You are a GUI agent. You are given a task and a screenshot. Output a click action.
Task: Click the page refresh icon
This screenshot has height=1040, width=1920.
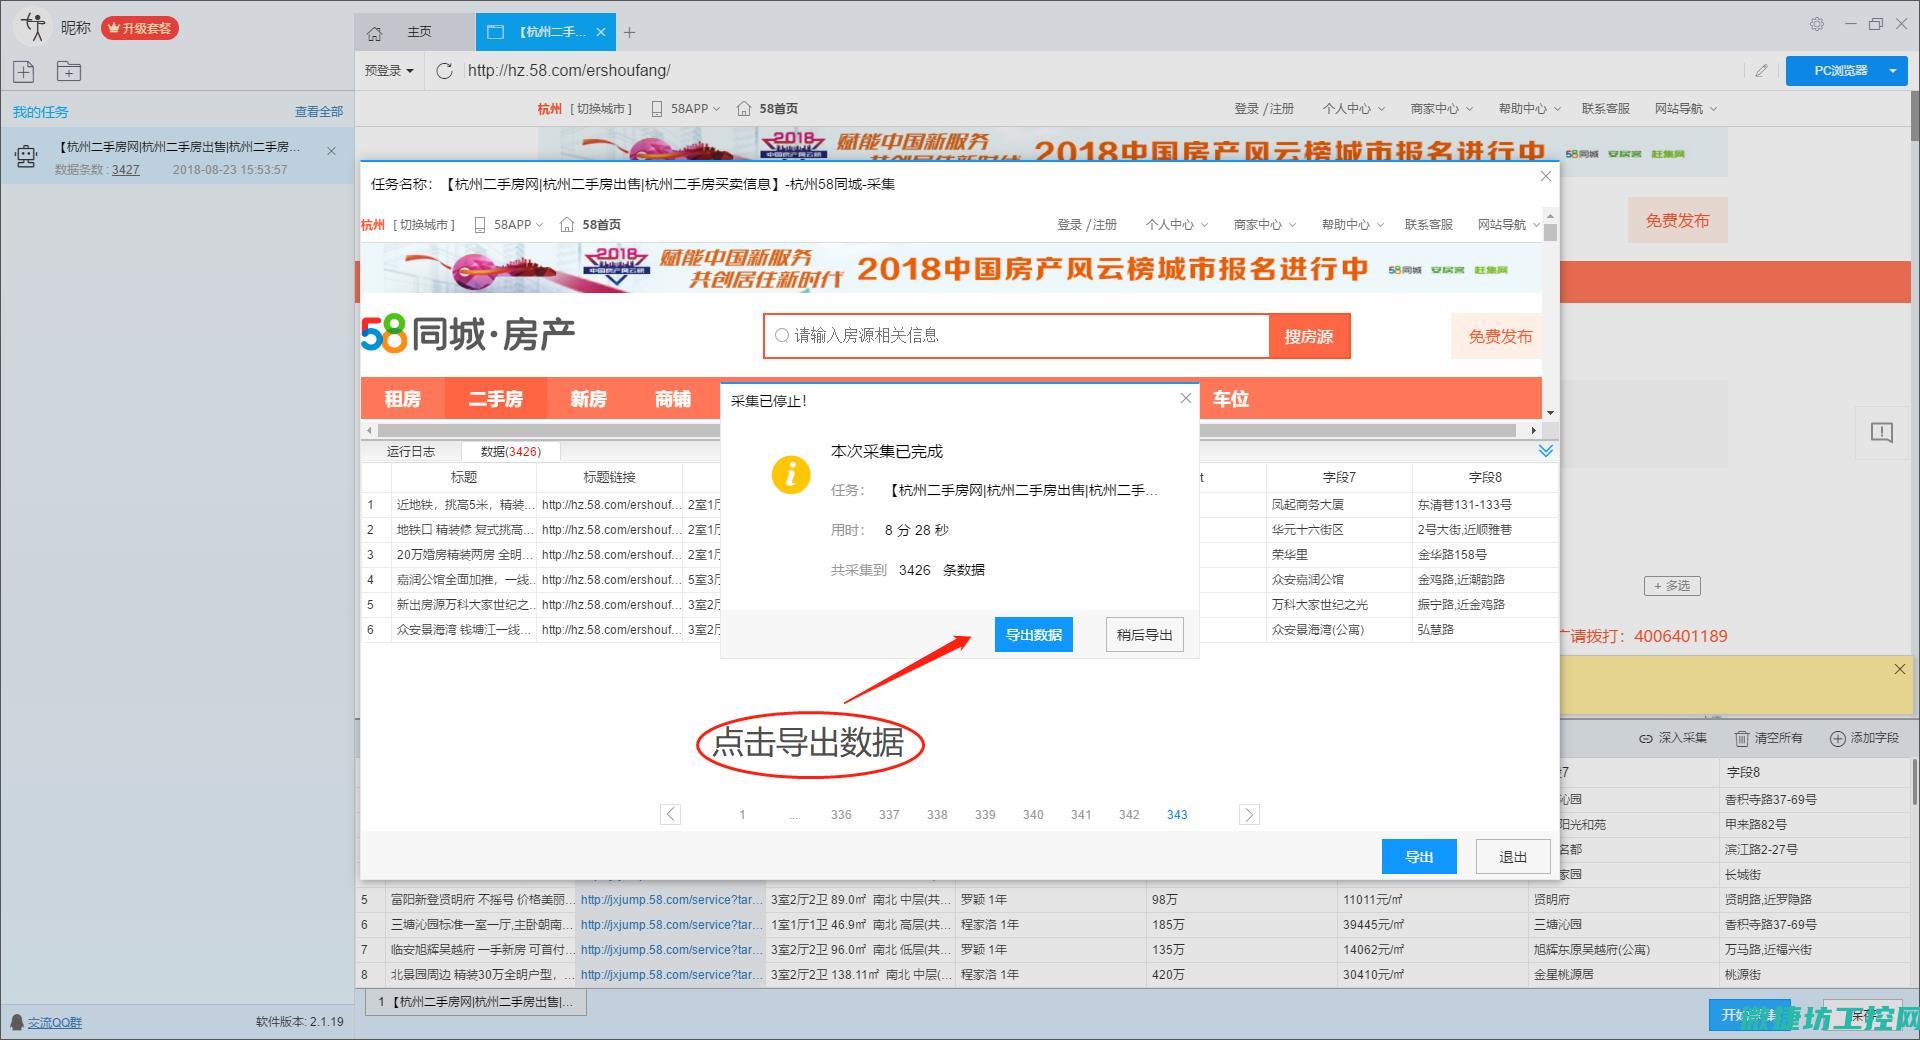[445, 71]
